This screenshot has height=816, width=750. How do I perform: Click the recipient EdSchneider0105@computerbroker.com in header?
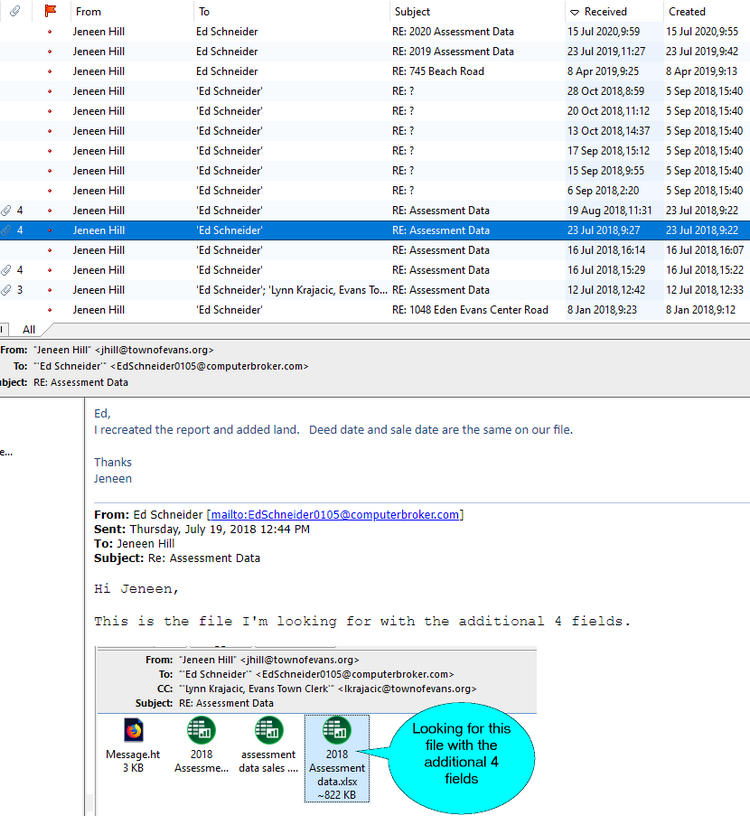(x=209, y=366)
